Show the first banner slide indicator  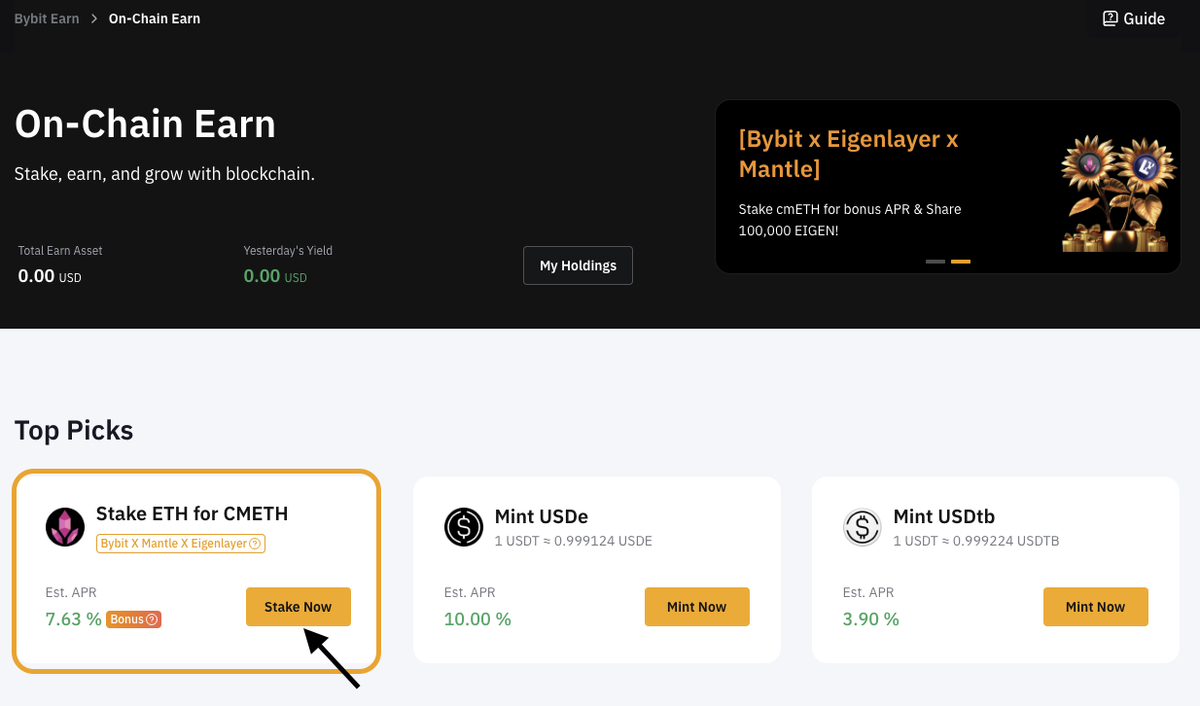[935, 261]
